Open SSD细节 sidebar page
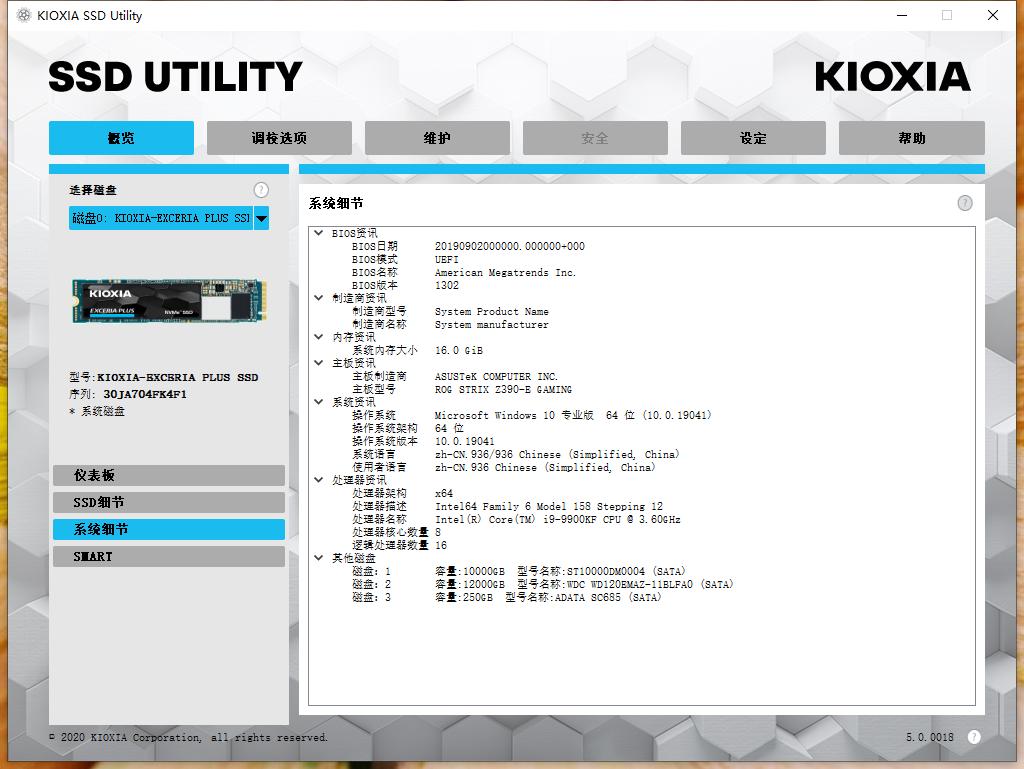Viewport: 1024px width, 769px height. (x=168, y=503)
